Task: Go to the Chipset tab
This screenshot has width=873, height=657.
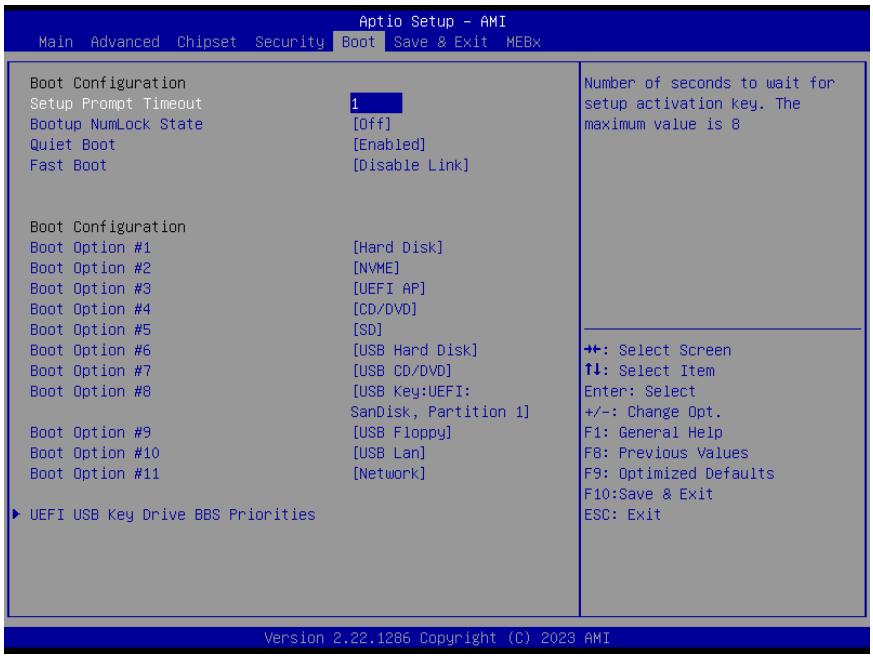Action: pyautogui.click(x=207, y=42)
